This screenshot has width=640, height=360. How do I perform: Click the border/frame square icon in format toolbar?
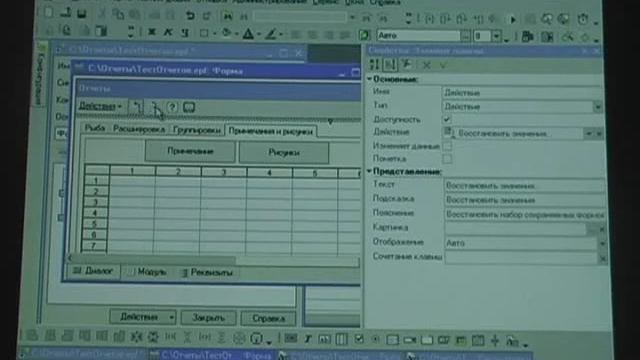coord(204,33)
